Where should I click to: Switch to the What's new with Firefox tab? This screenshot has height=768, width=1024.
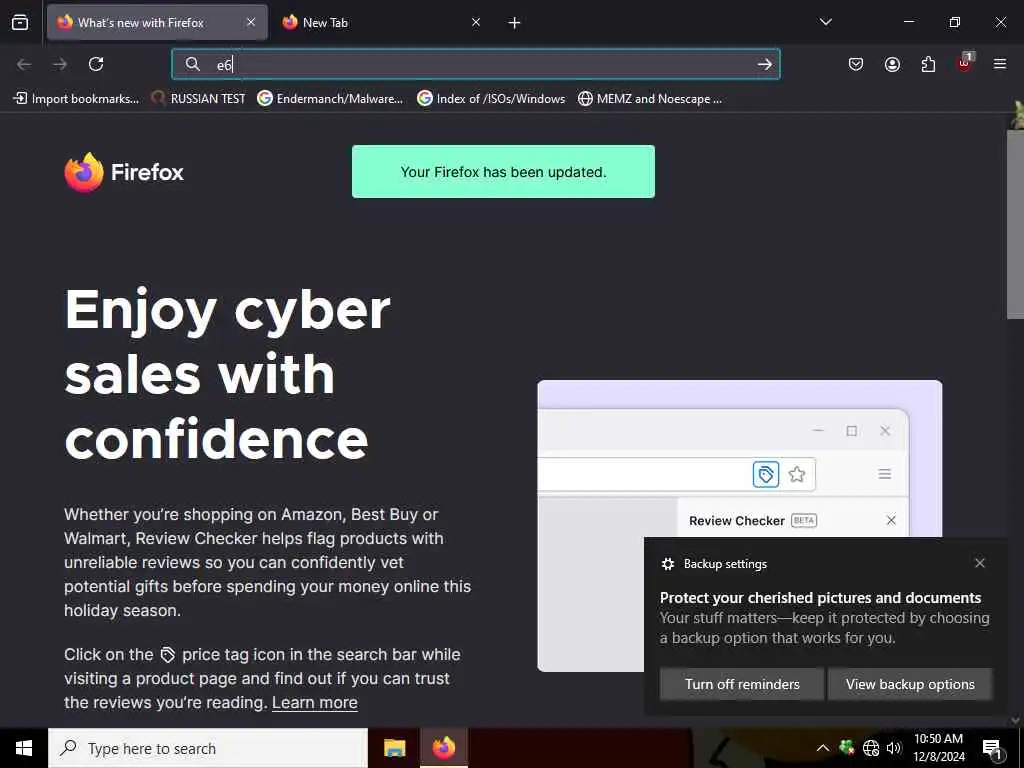click(x=157, y=23)
